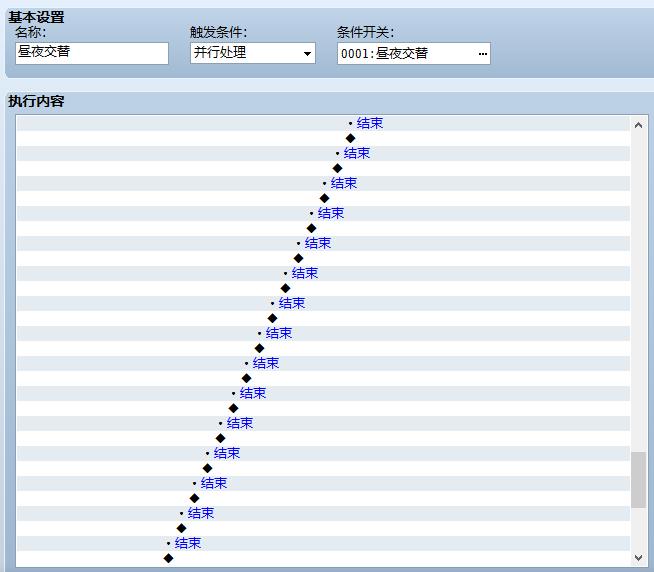Select the diamond line below the topmost 结束
654x572 pixels.
pos(323,139)
